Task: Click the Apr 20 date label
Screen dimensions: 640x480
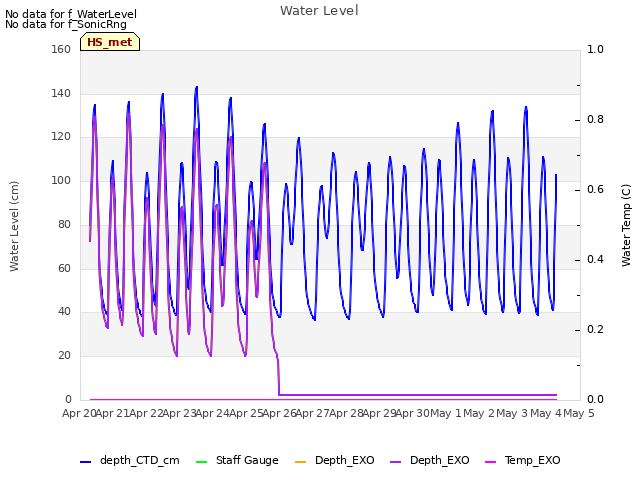Action: 79,413
